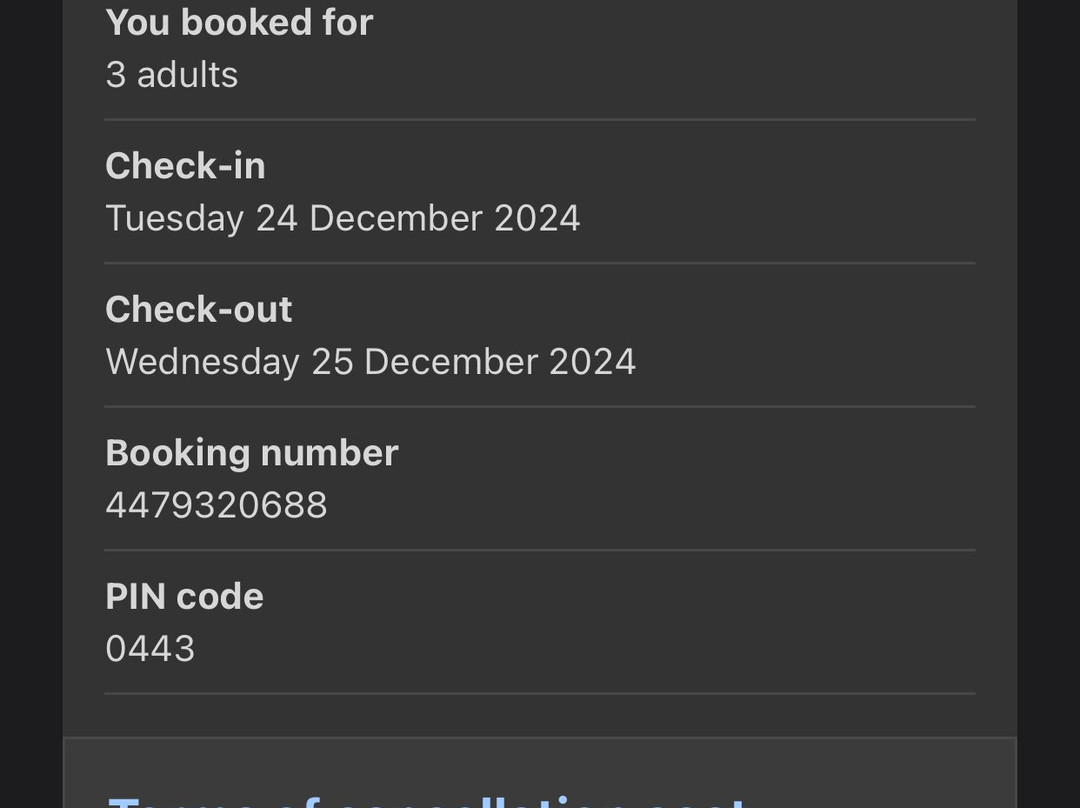Click the divider line below "3 adults"
Viewport: 1080px width, 808px height.
pos(540,120)
